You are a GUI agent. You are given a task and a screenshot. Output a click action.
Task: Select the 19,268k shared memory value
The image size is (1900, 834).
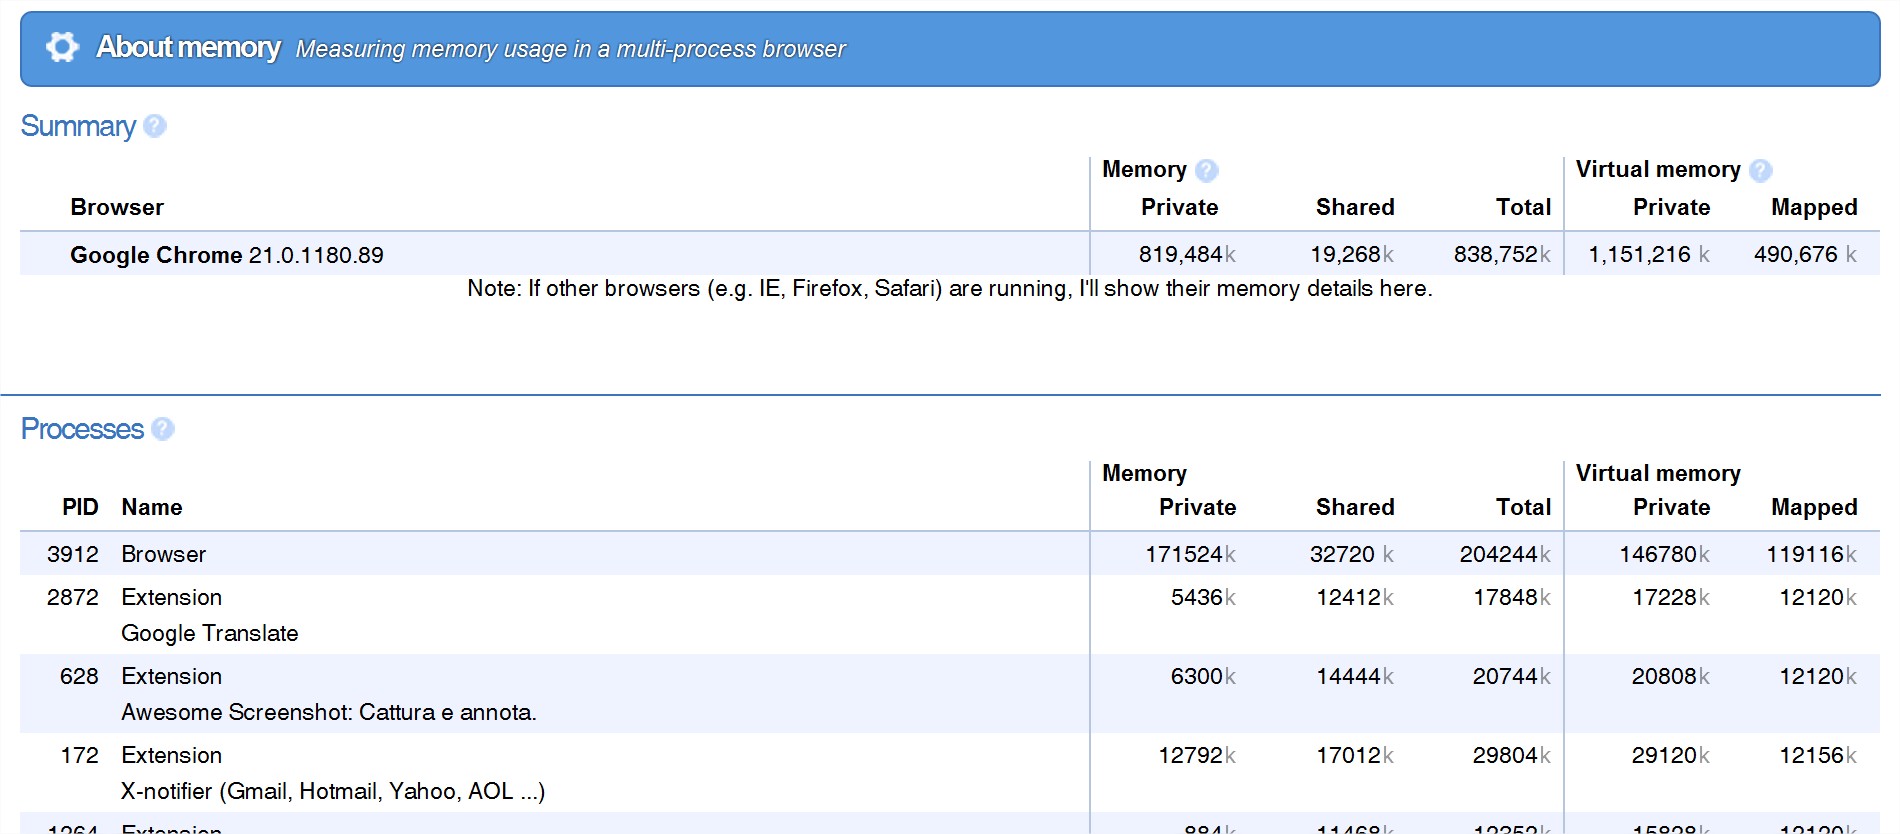tap(1352, 254)
